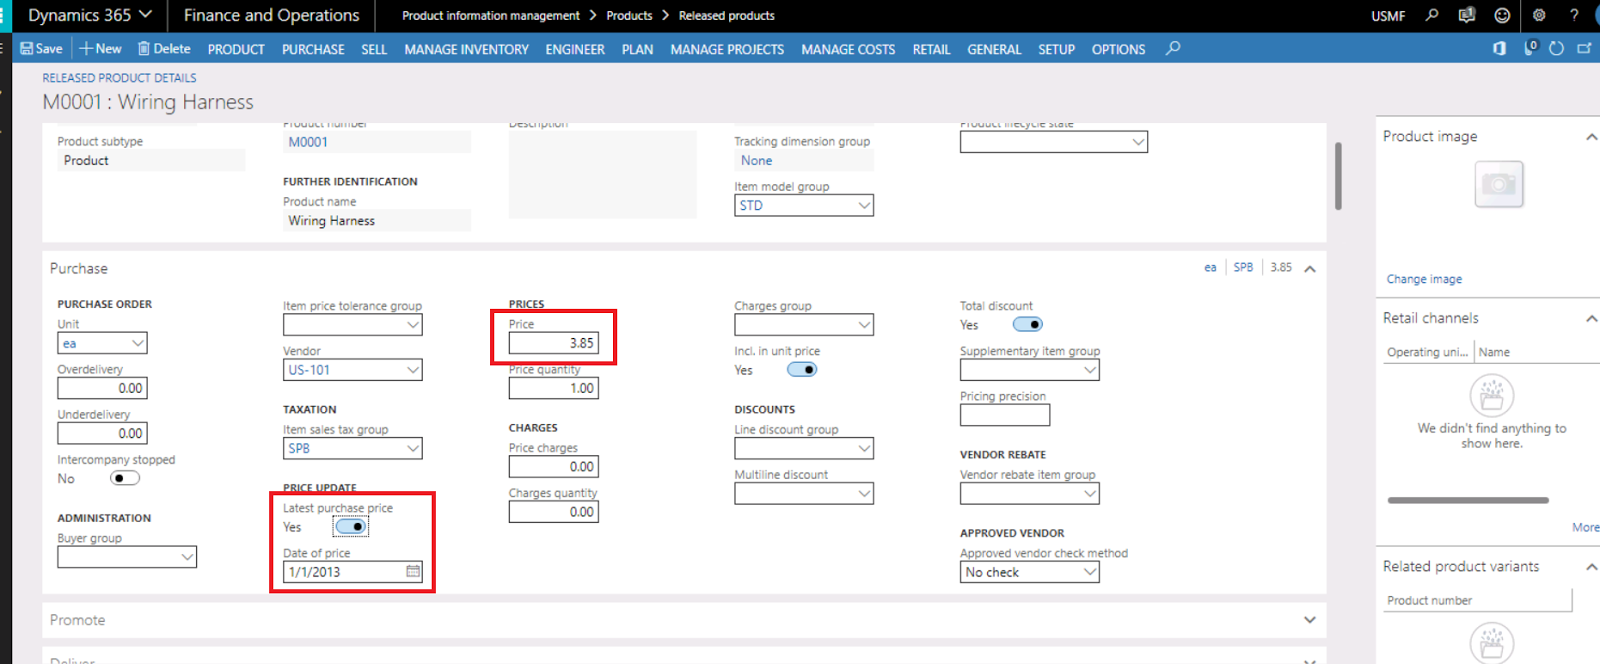Open the RETAIL action tab
The image size is (1600, 664).
coord(931,49)
